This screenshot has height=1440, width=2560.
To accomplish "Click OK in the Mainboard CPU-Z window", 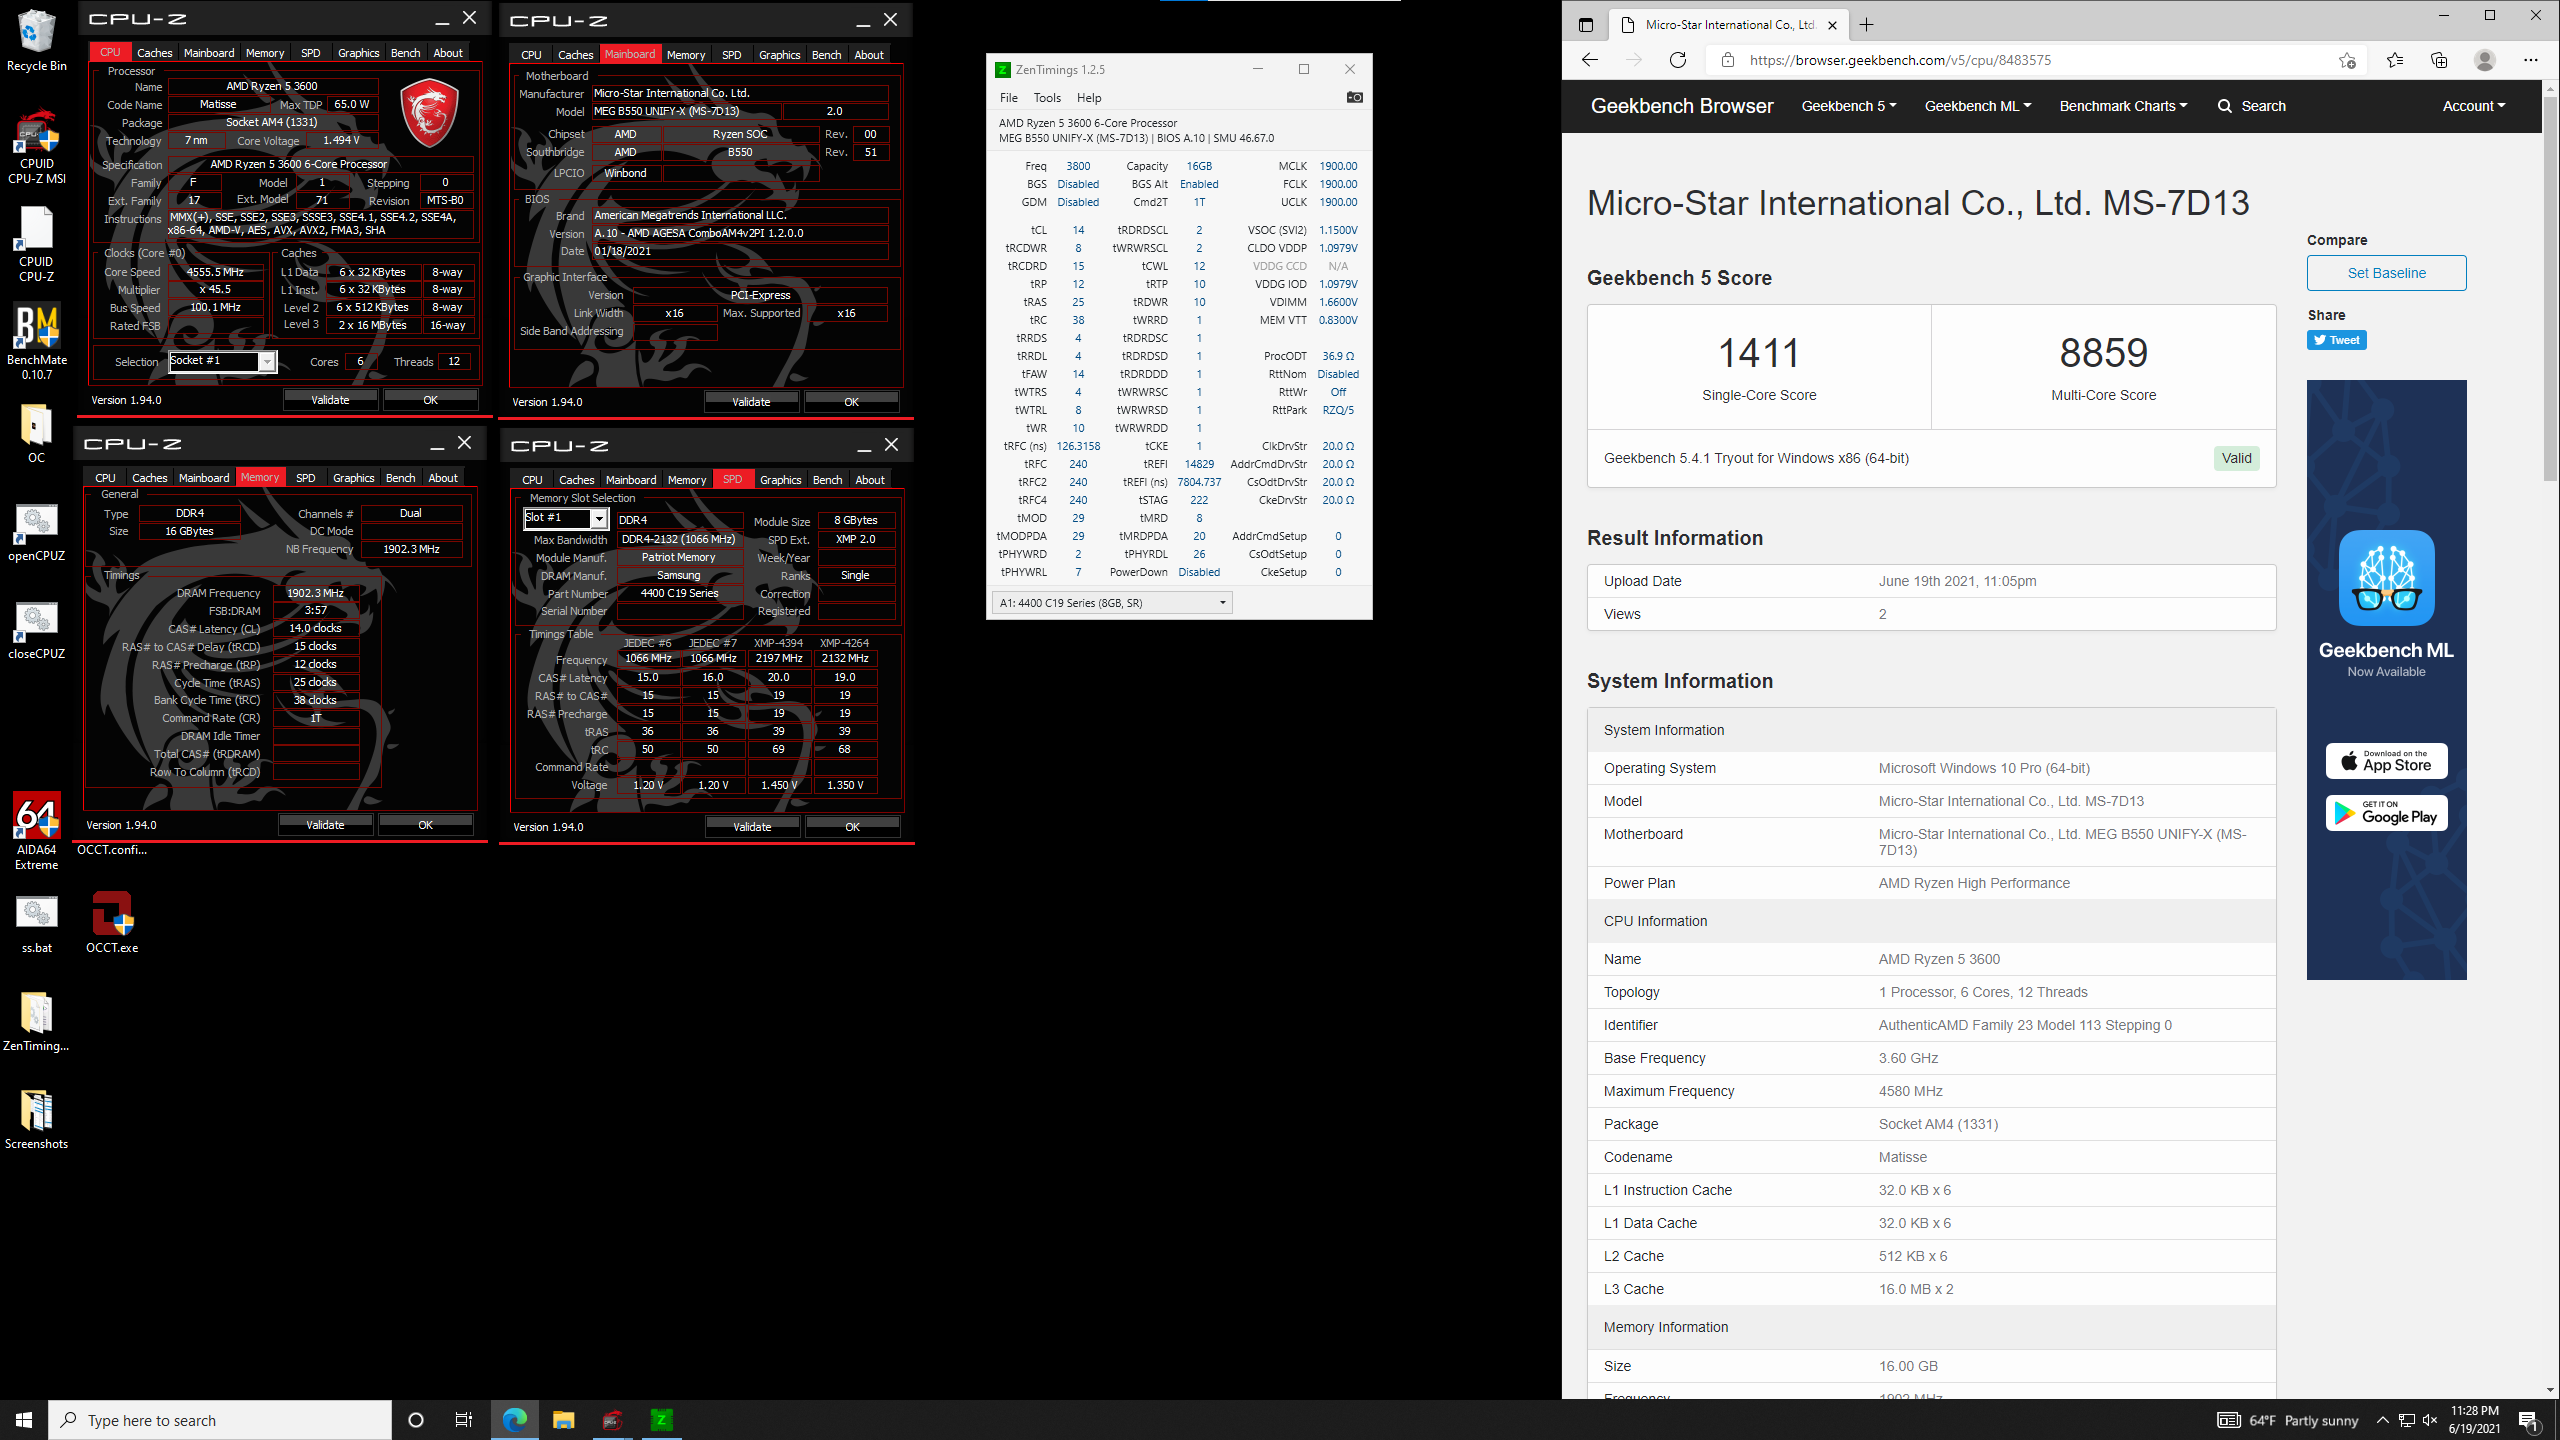I will tap(851, 402).
